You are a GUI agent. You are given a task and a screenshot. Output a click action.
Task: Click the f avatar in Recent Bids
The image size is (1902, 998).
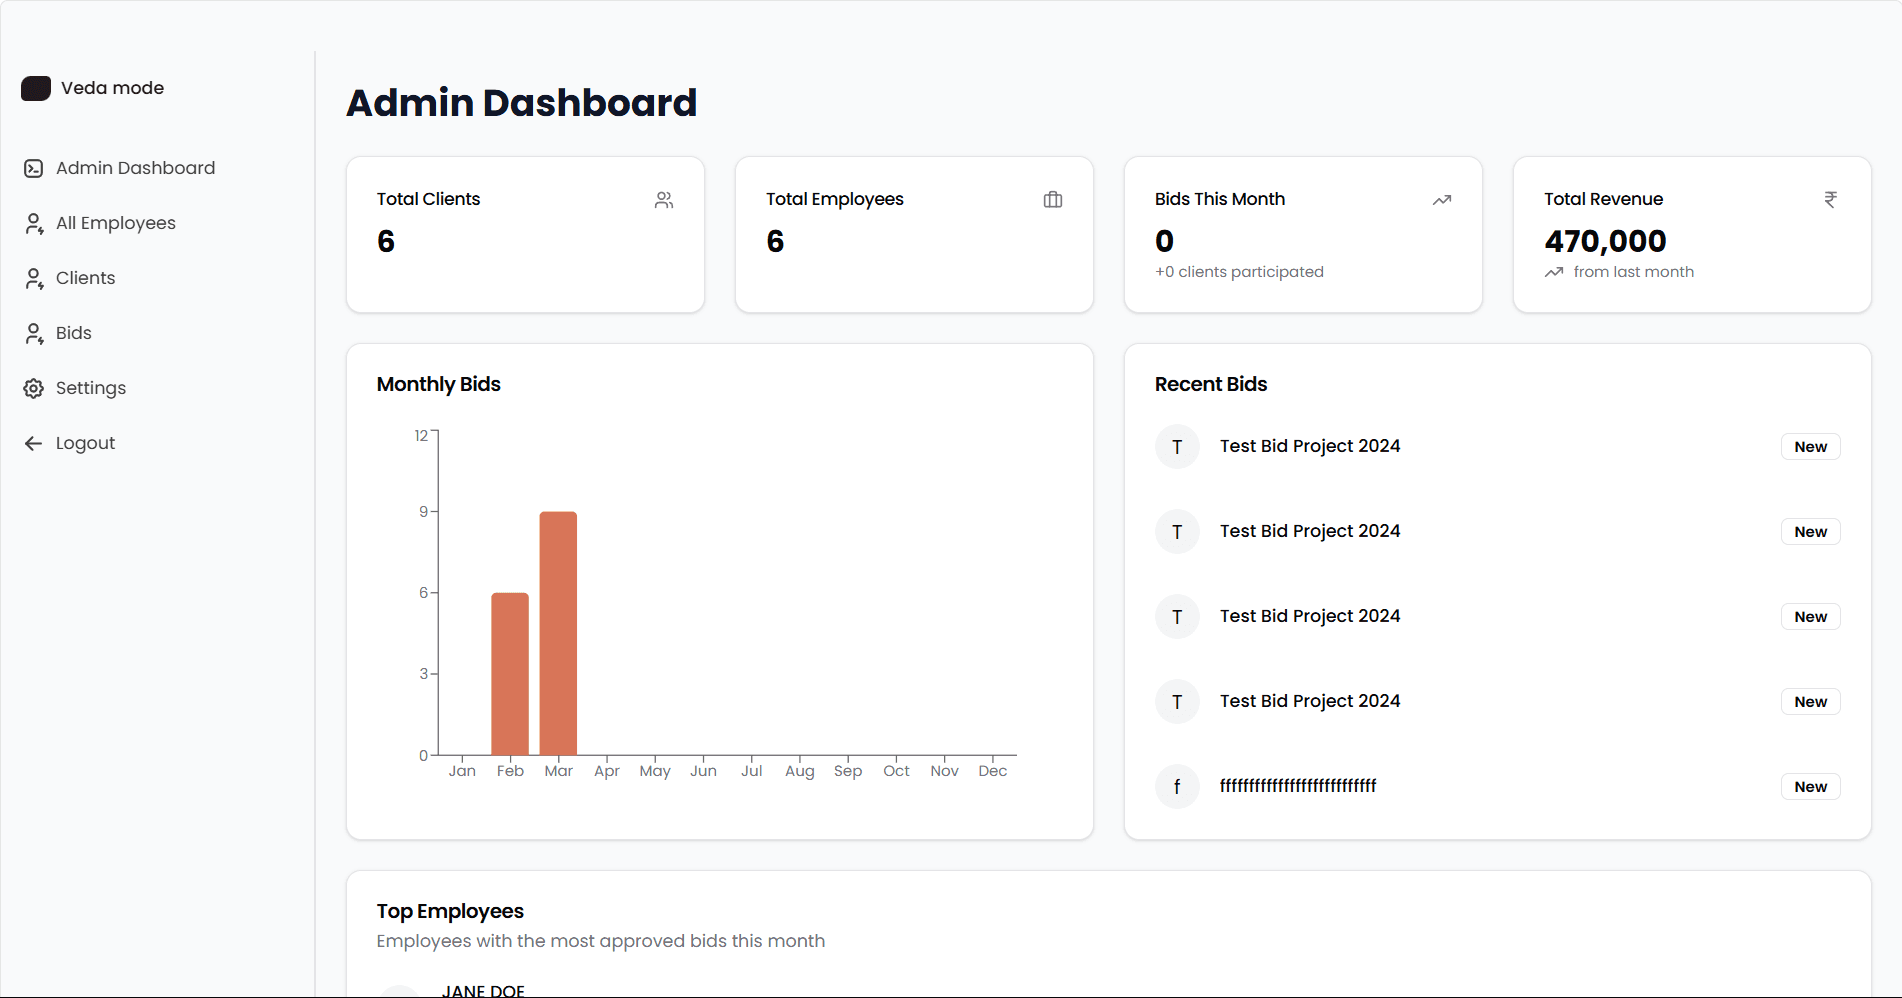(1177, 787)
